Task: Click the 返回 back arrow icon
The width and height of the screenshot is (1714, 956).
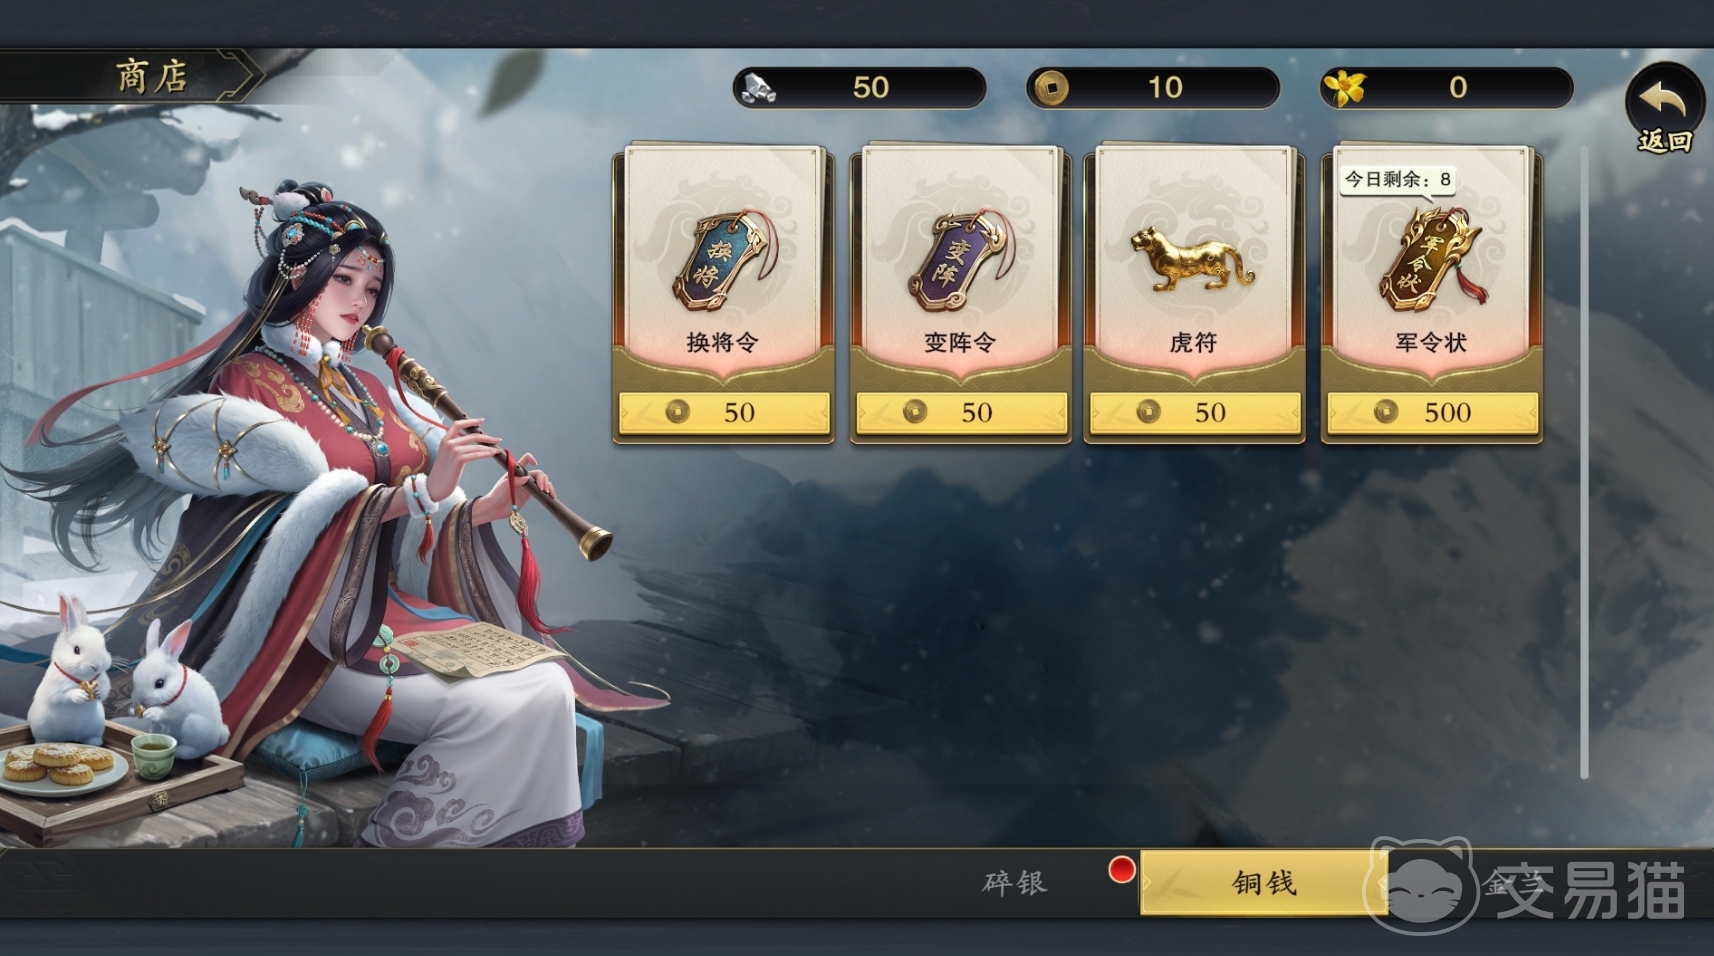Action: tap(1664, 99)
